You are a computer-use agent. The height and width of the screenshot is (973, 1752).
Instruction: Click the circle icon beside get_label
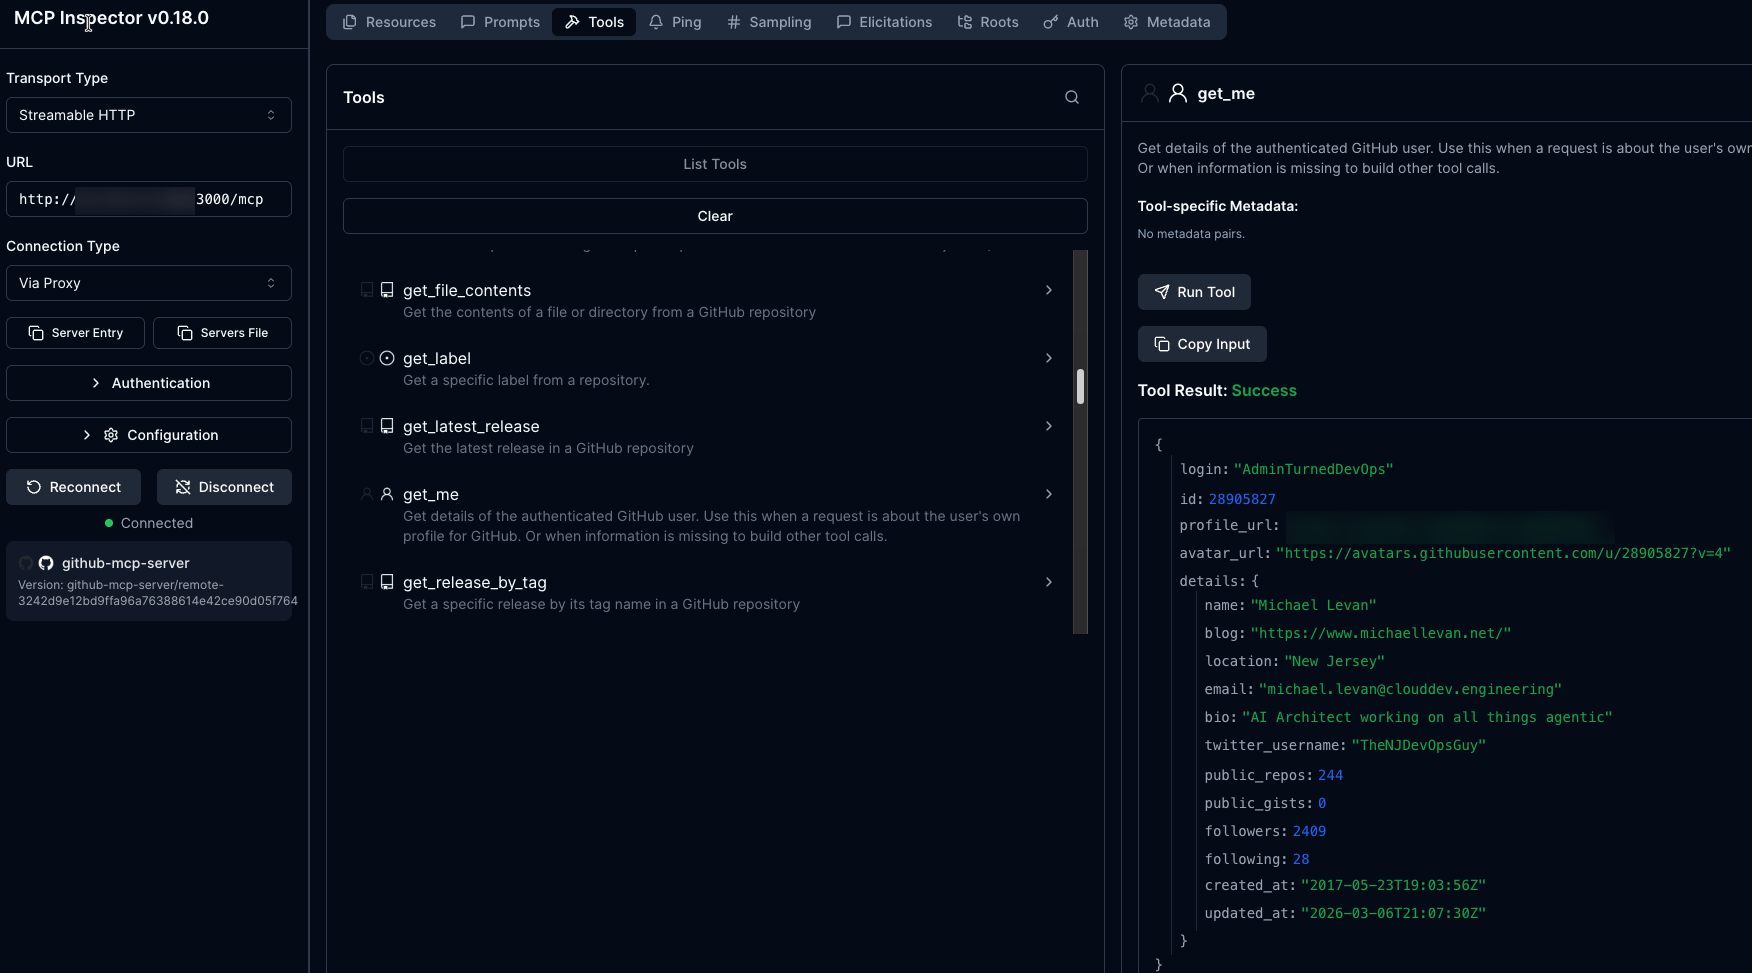[387, 358]
